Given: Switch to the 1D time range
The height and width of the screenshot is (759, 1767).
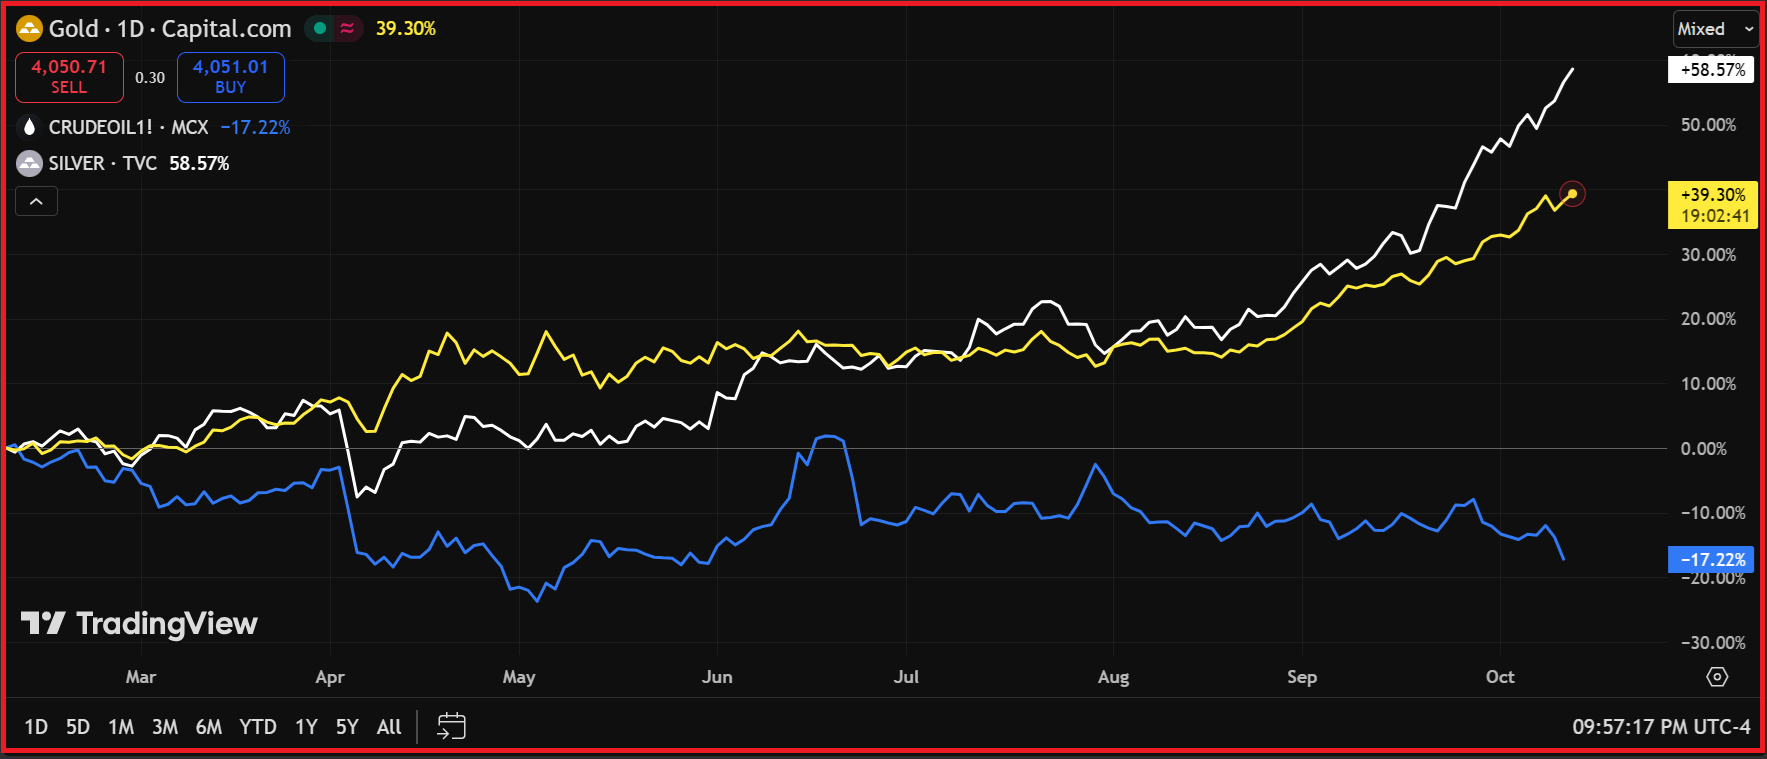Looking at the screenshot, I should pos(36,727).
